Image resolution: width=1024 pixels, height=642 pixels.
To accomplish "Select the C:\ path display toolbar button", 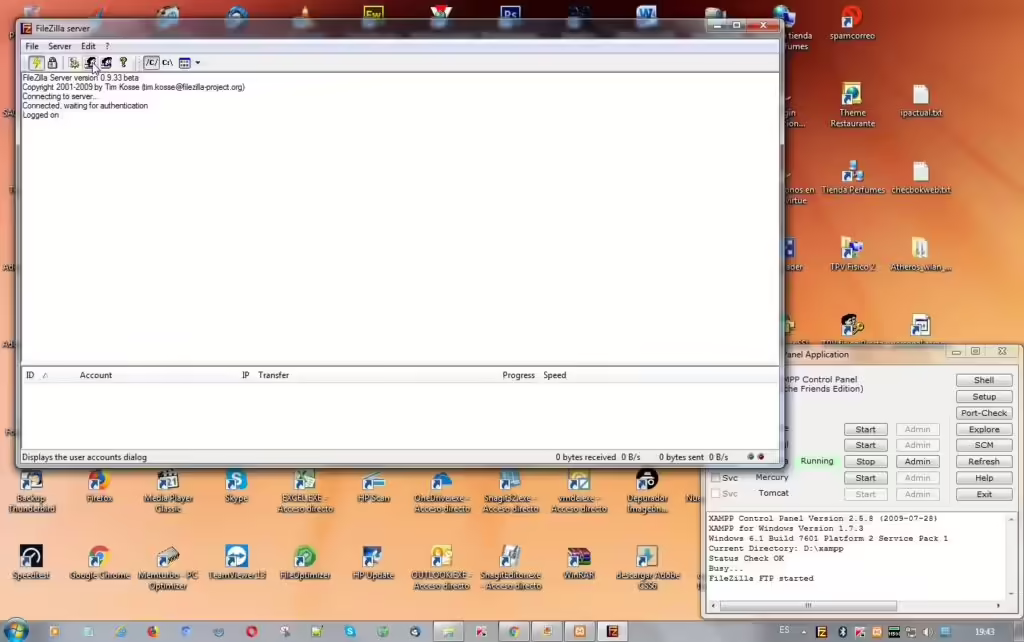I will pos(167,63).
